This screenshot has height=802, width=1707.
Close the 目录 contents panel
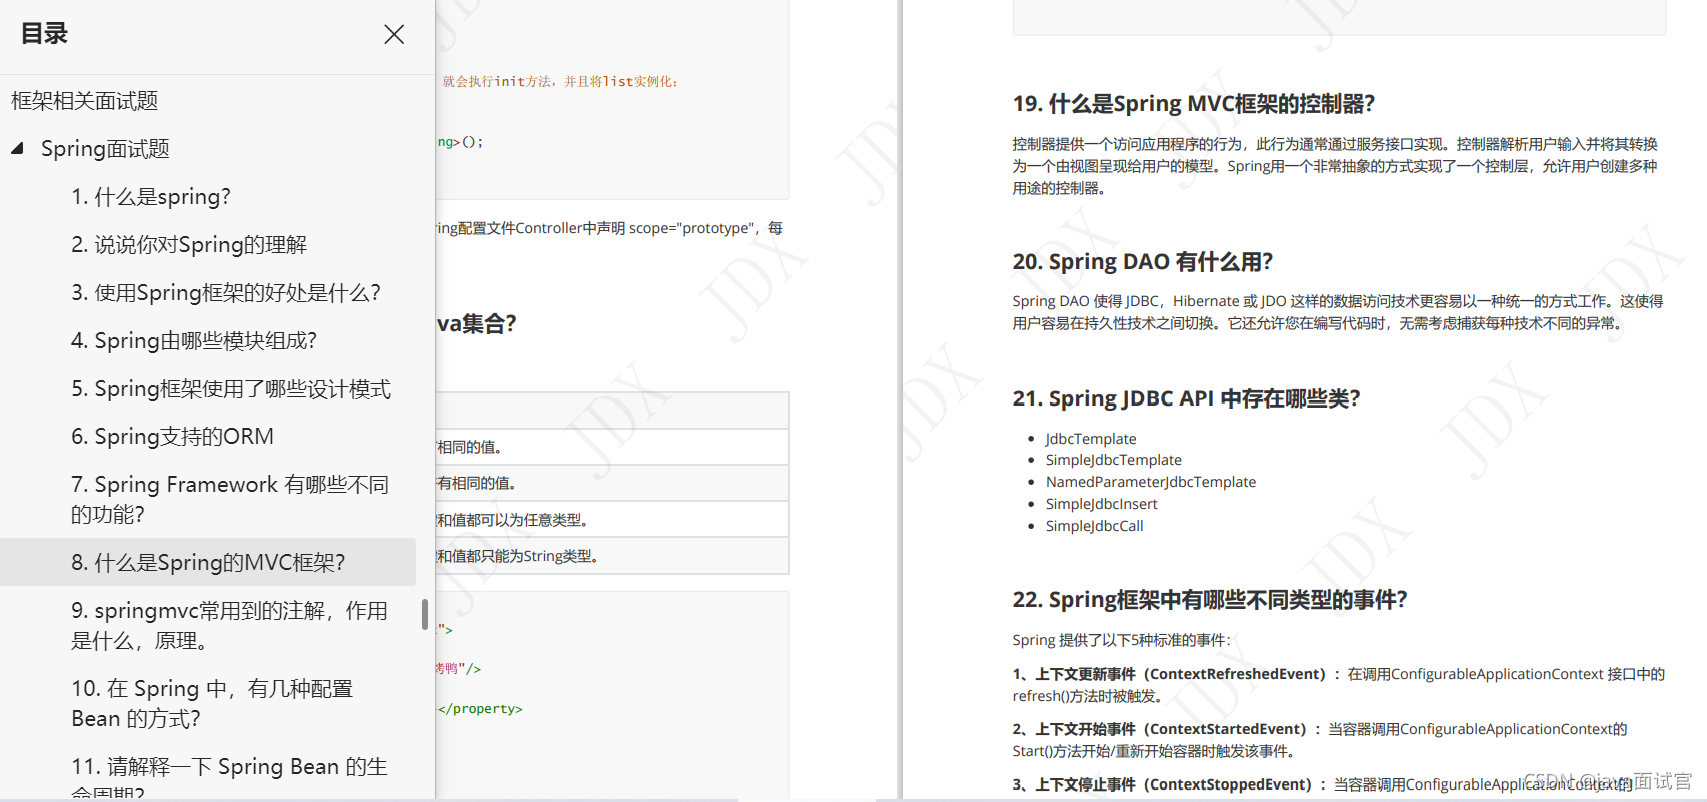394,34
